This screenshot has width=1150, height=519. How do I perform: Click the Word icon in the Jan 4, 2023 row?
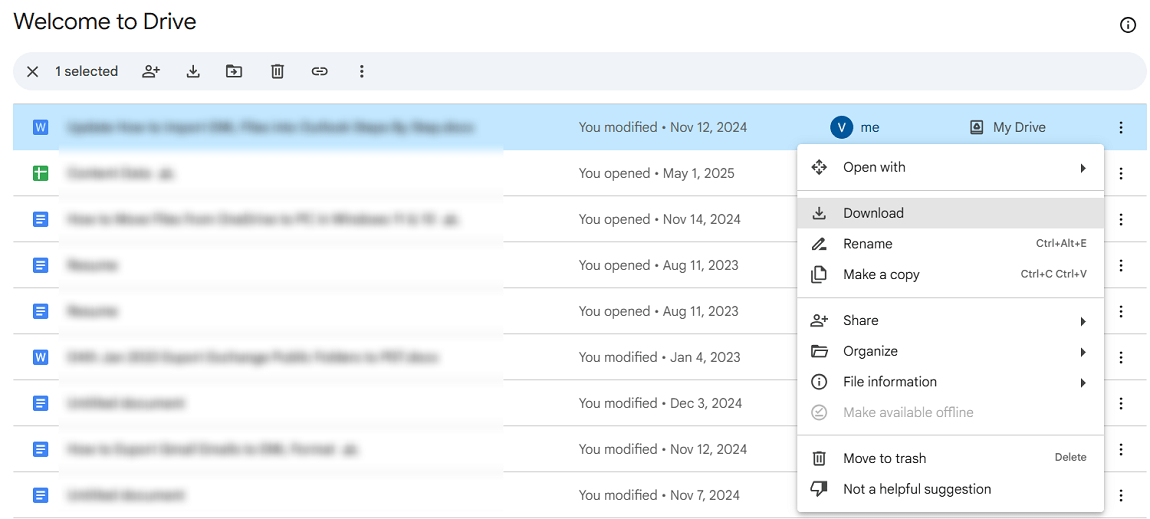click(40, 358)
